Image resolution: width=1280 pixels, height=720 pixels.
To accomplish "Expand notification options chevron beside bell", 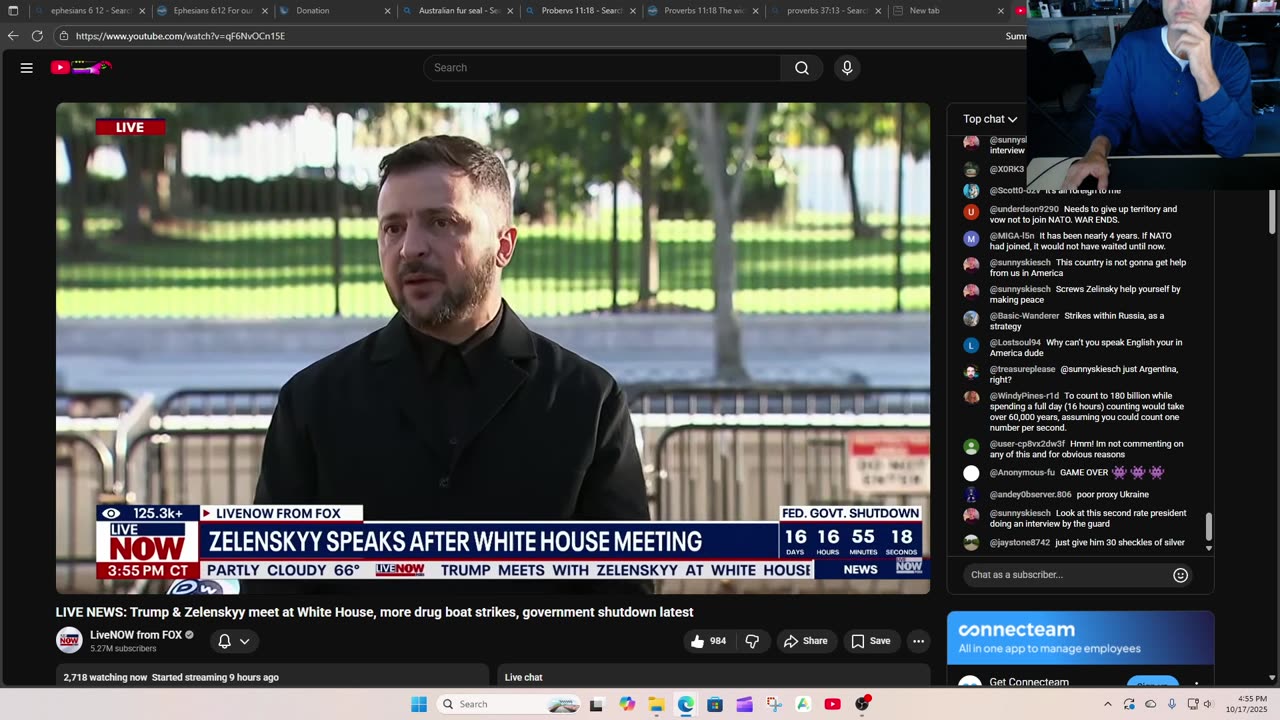I will point(245,641).
